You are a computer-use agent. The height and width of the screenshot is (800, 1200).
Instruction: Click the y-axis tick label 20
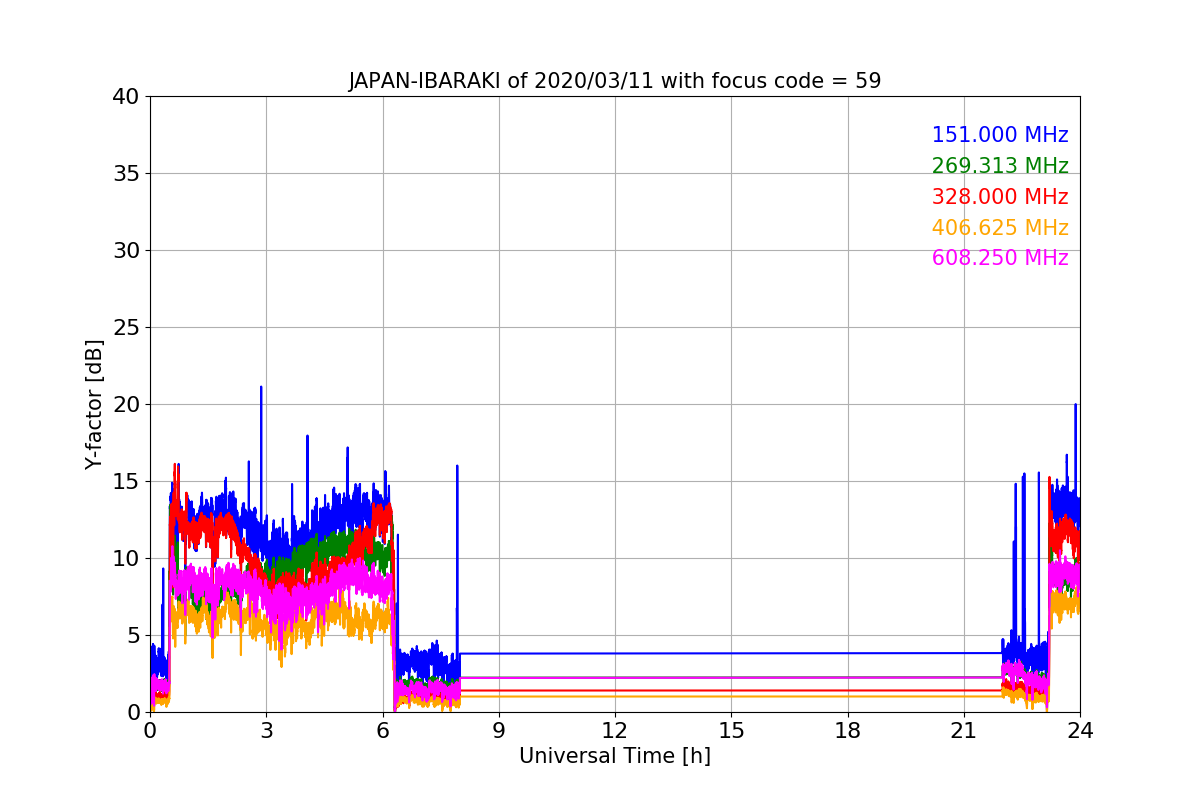click(x=126, y=405)
